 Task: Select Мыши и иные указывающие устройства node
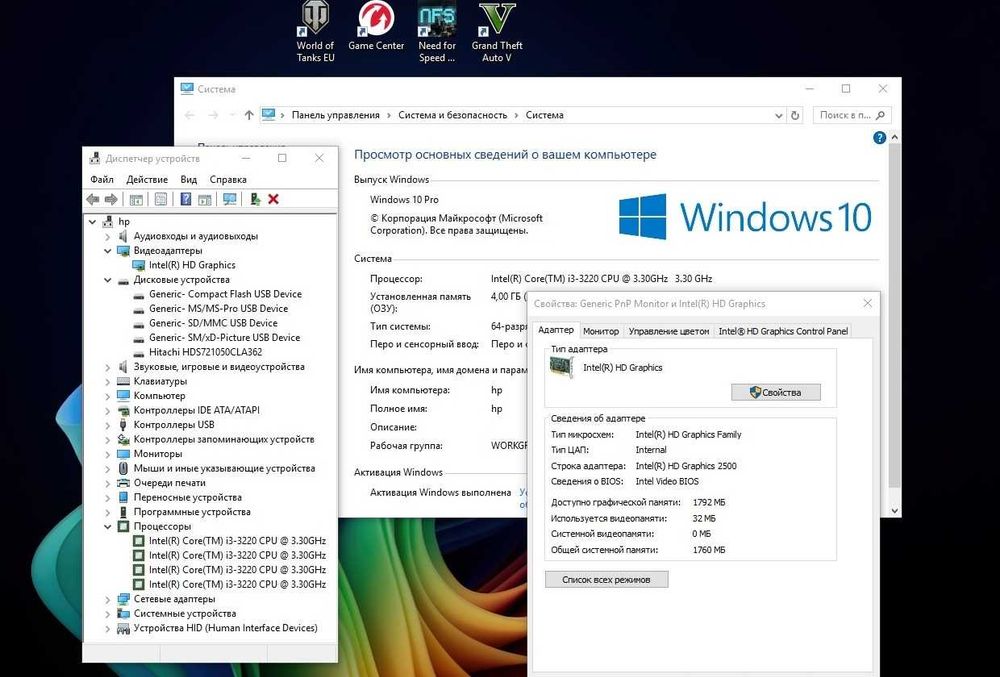click(x=224, y=469)
